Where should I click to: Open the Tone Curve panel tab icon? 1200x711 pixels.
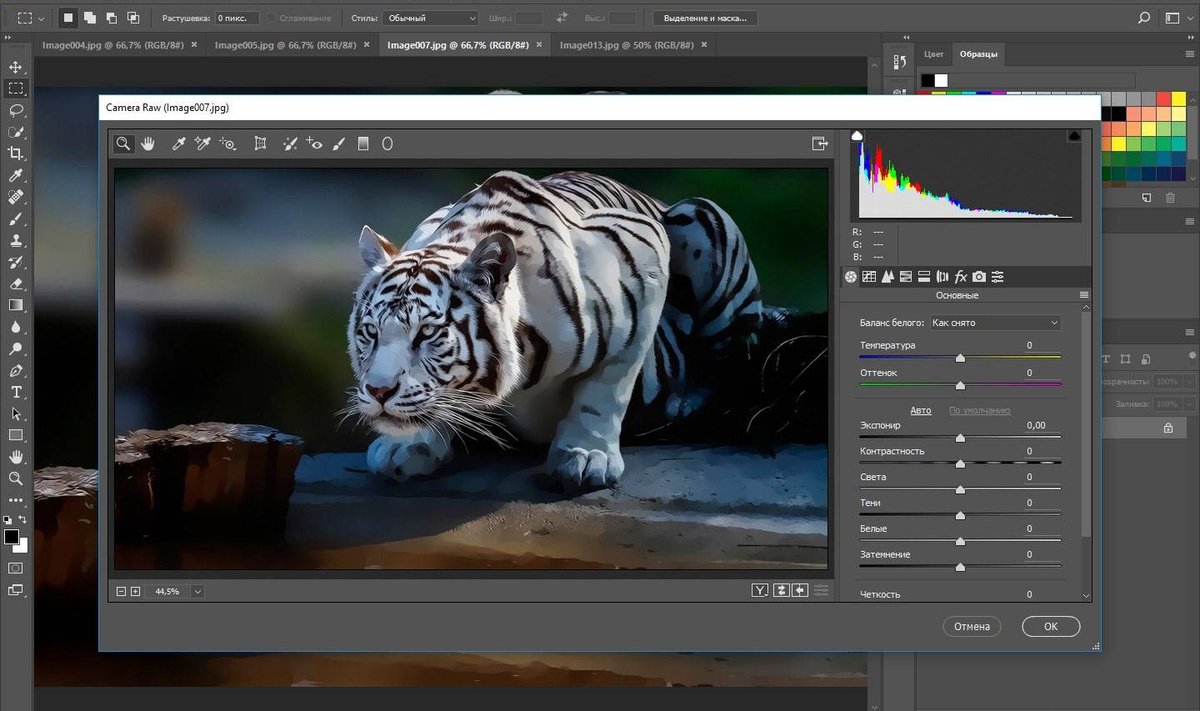coord(869,277)
